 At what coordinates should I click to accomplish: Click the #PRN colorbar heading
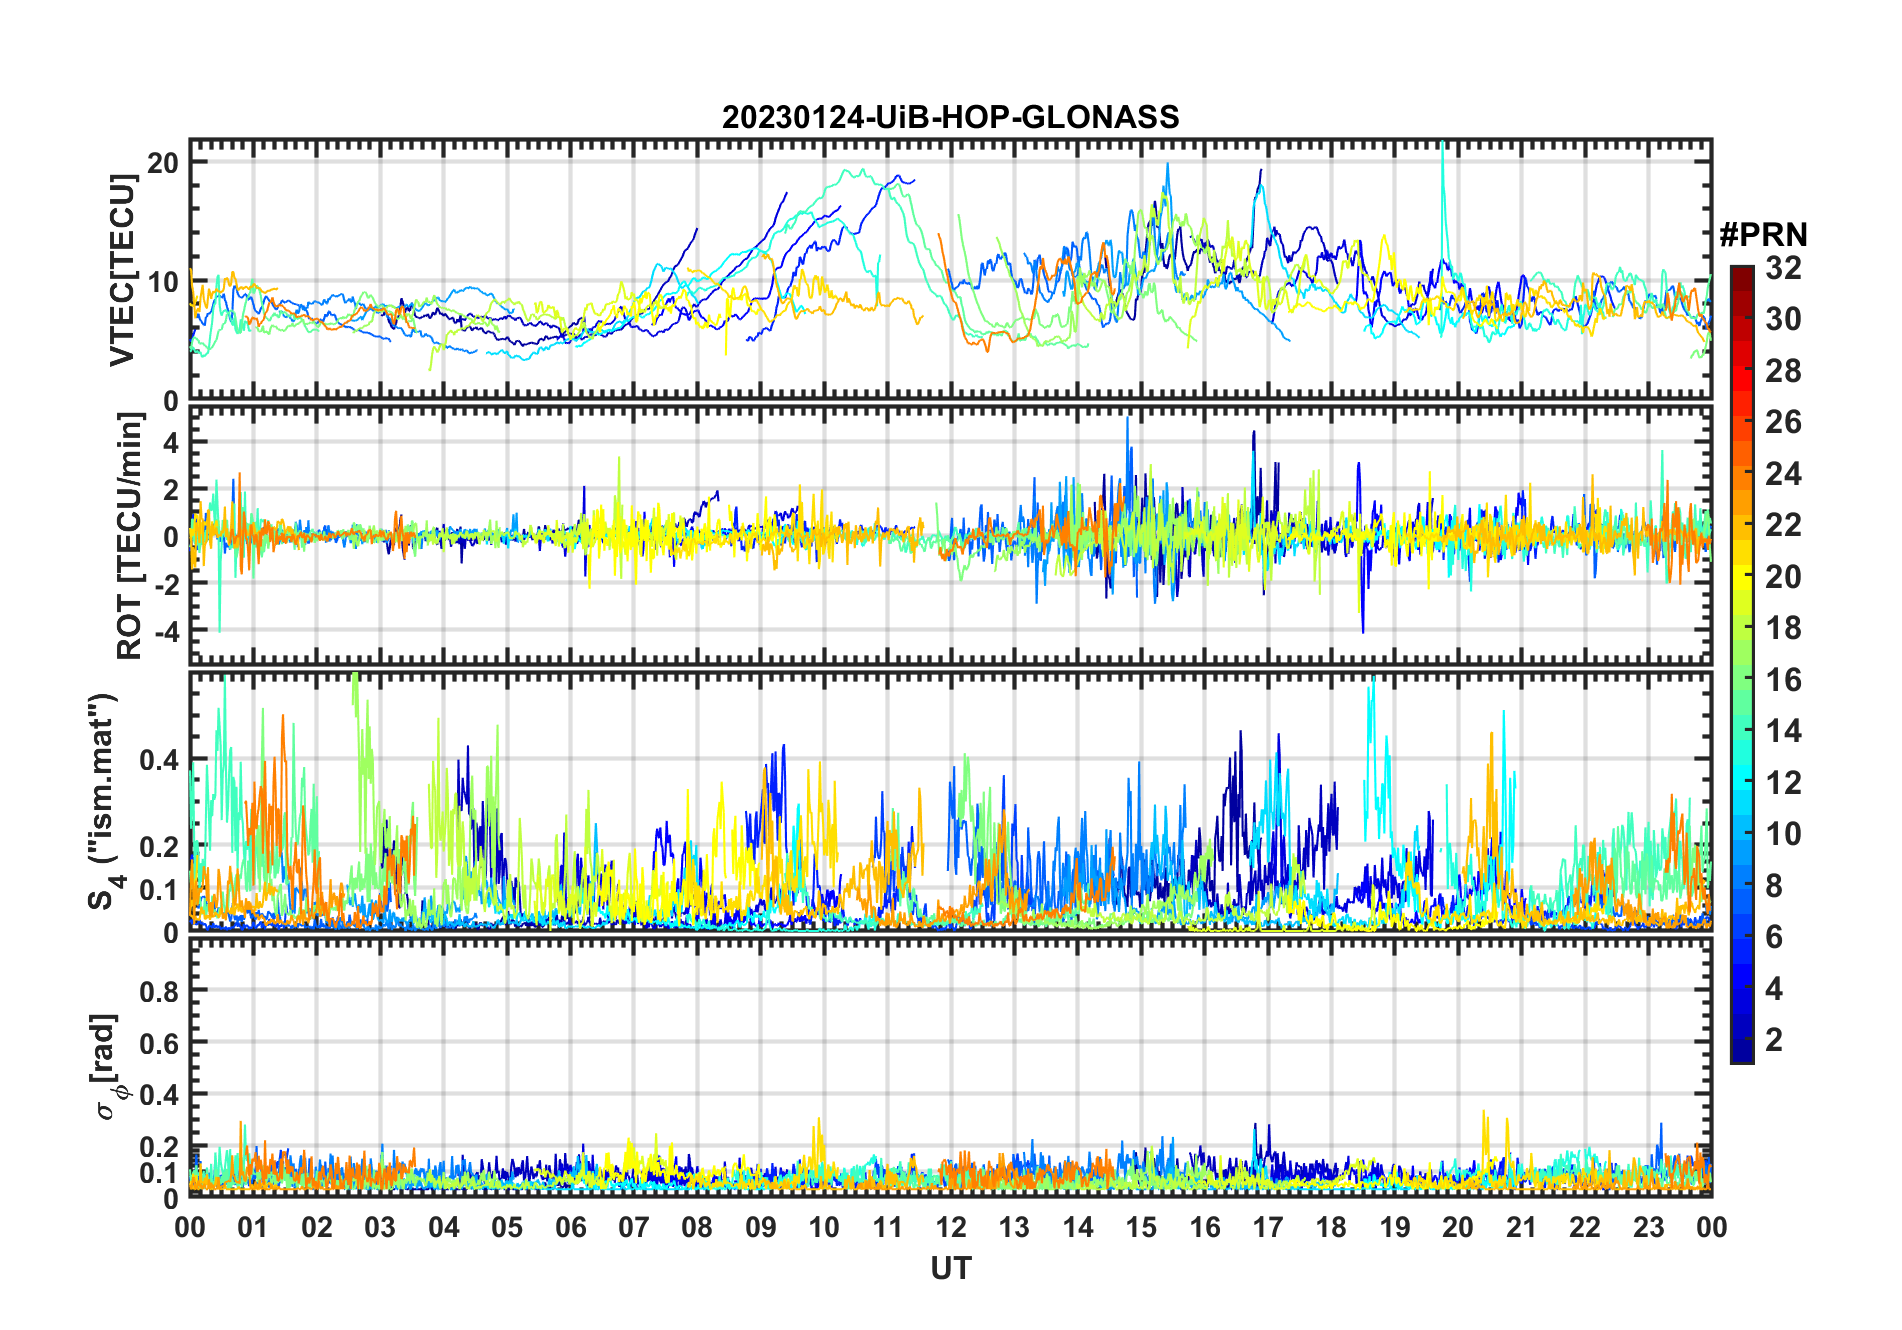[x=1763, y=235]
